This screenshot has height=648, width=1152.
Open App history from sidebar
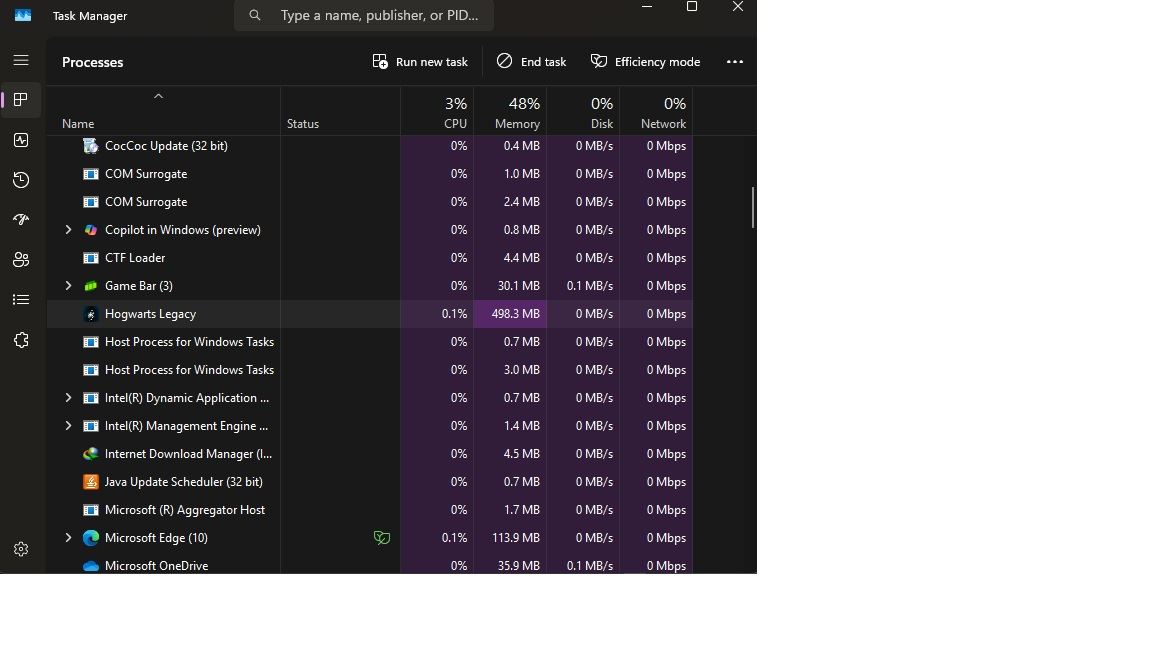point(21,180)
